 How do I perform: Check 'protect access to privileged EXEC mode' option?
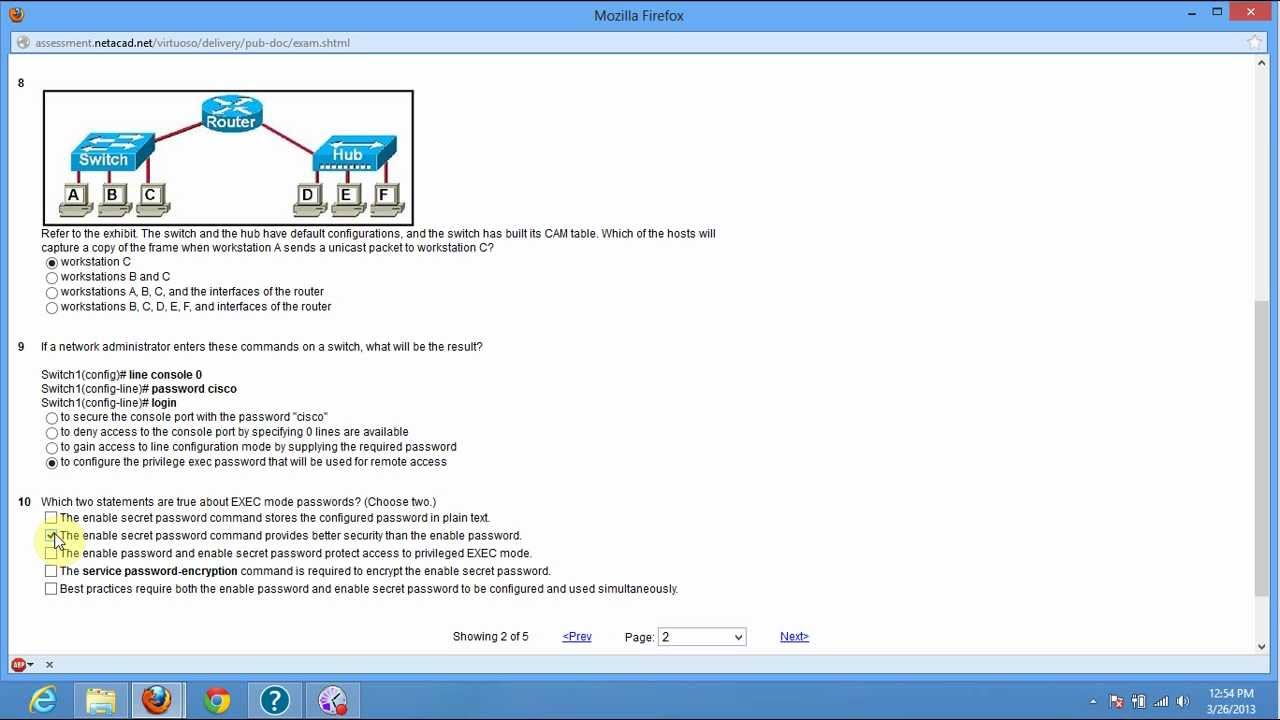point(51,553)
